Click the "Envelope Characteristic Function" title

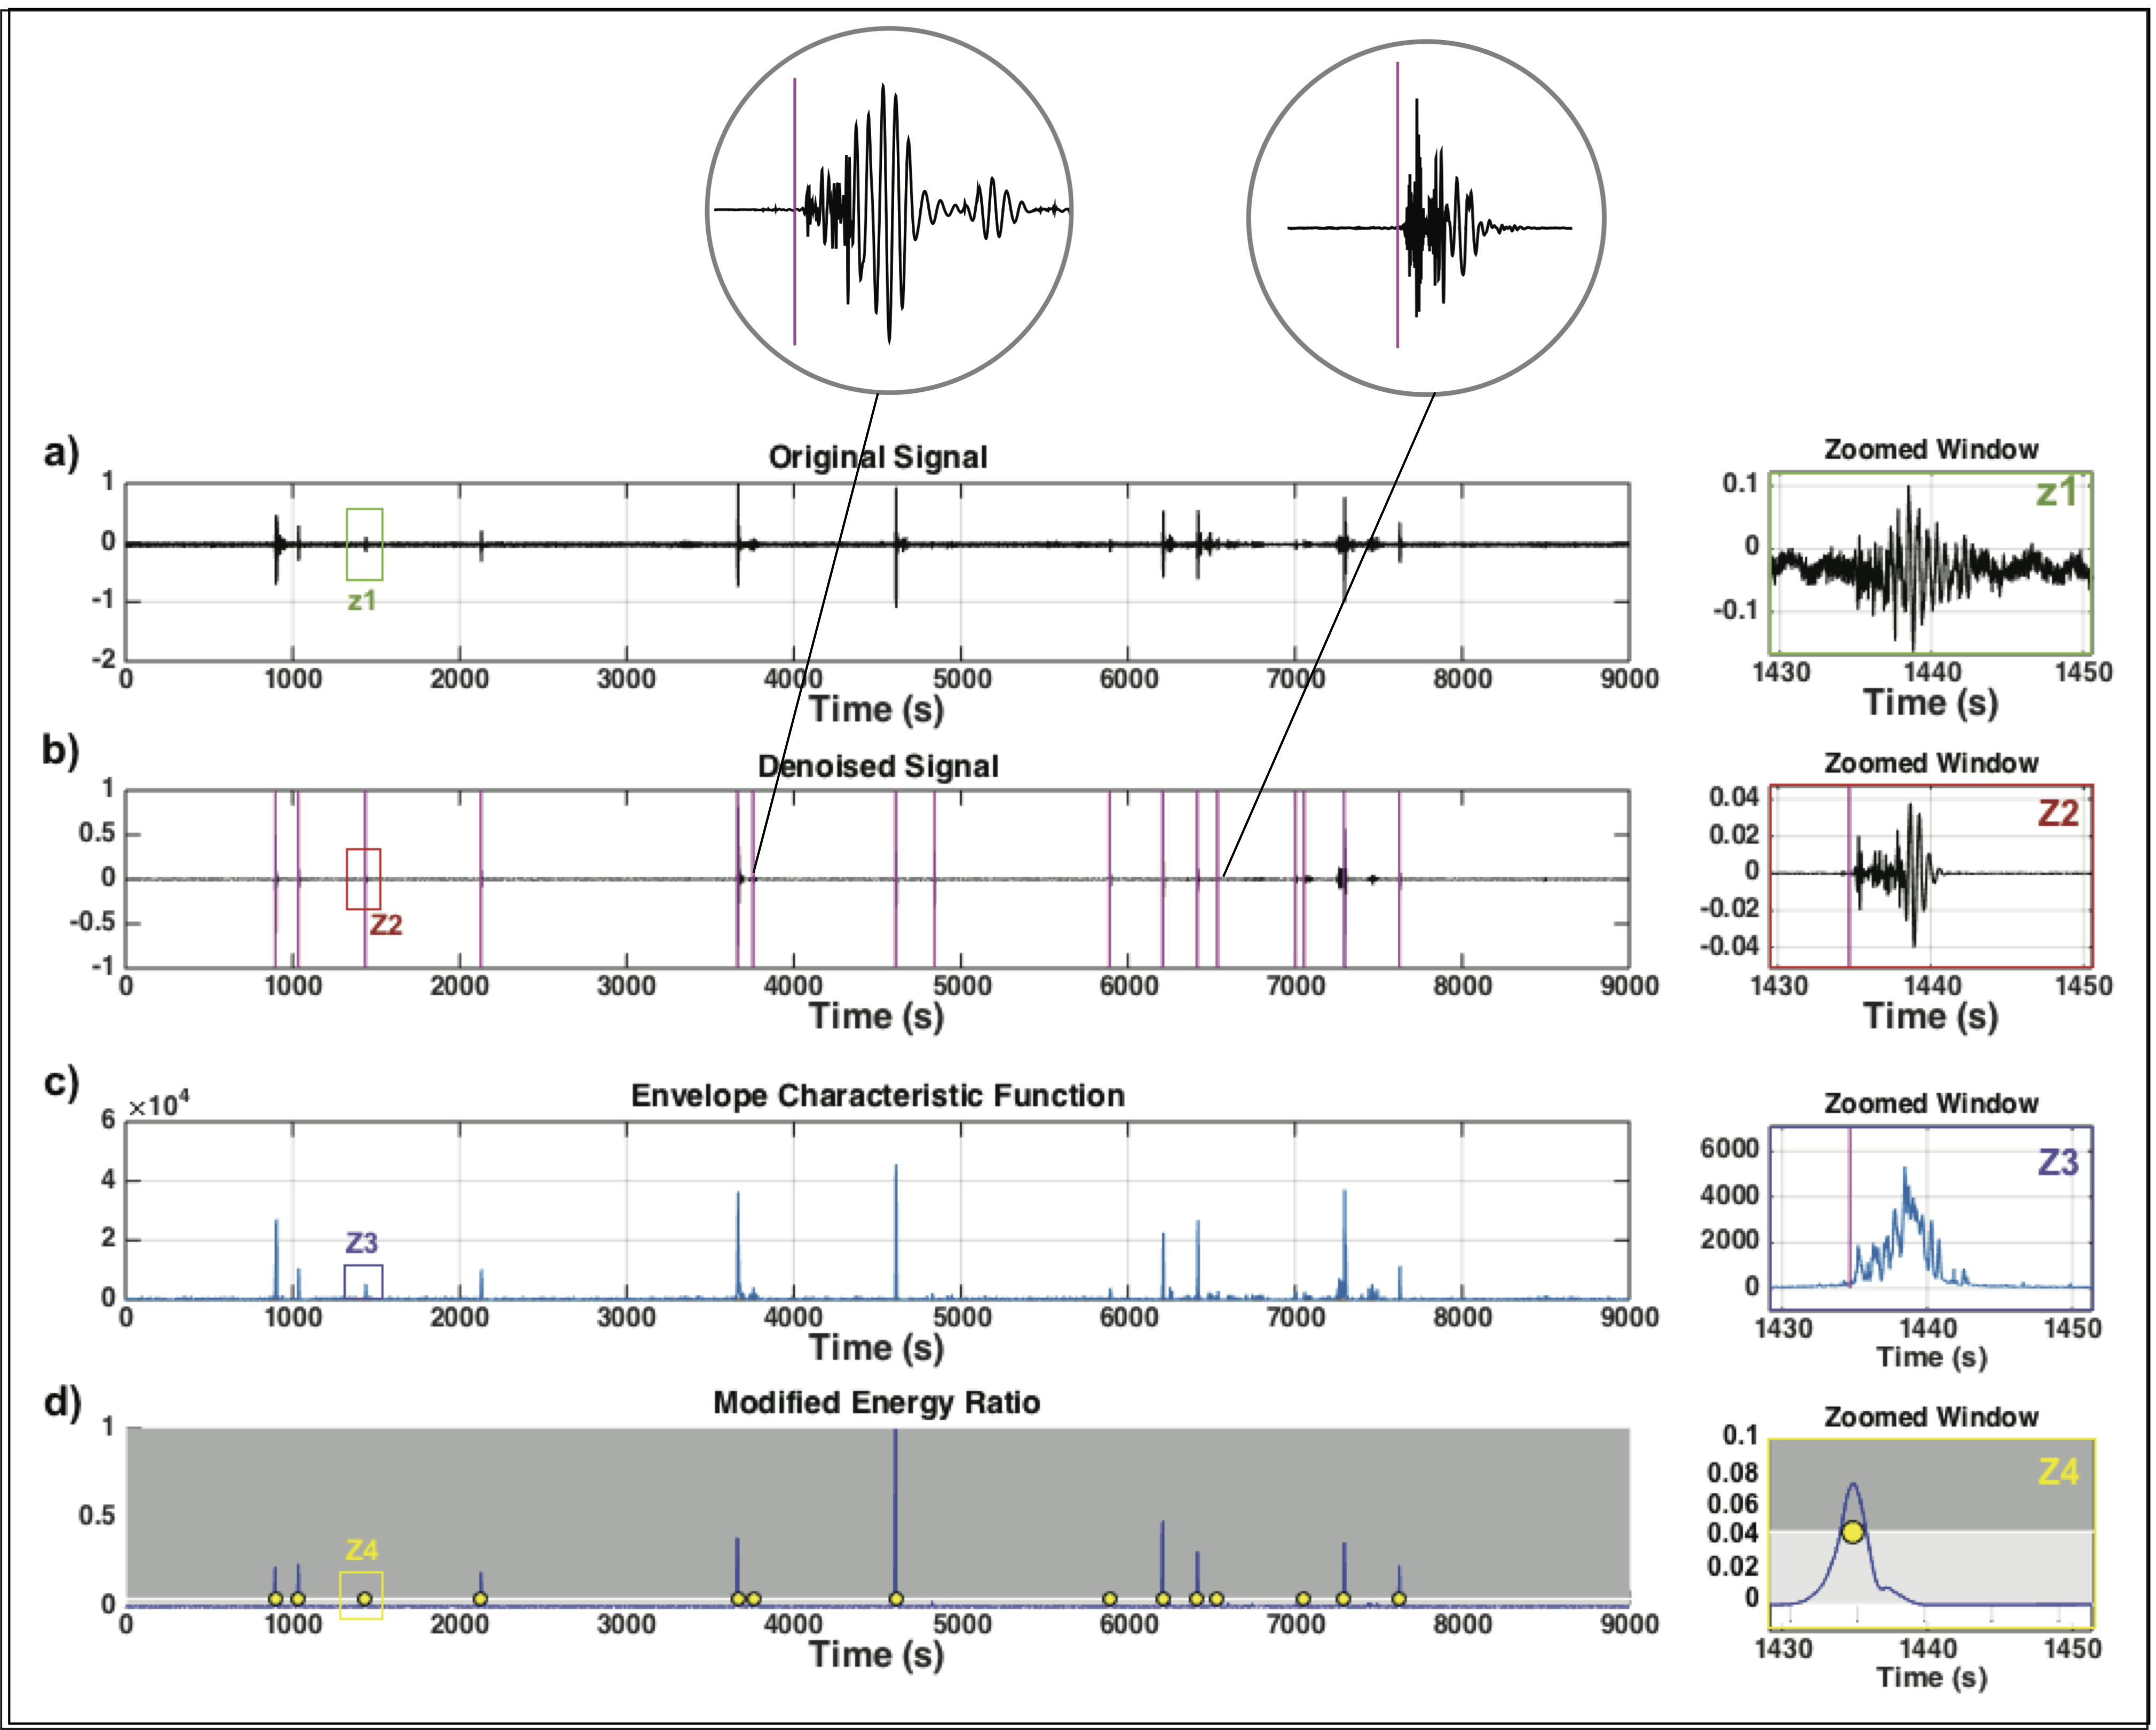click(x=877, y=1096)
